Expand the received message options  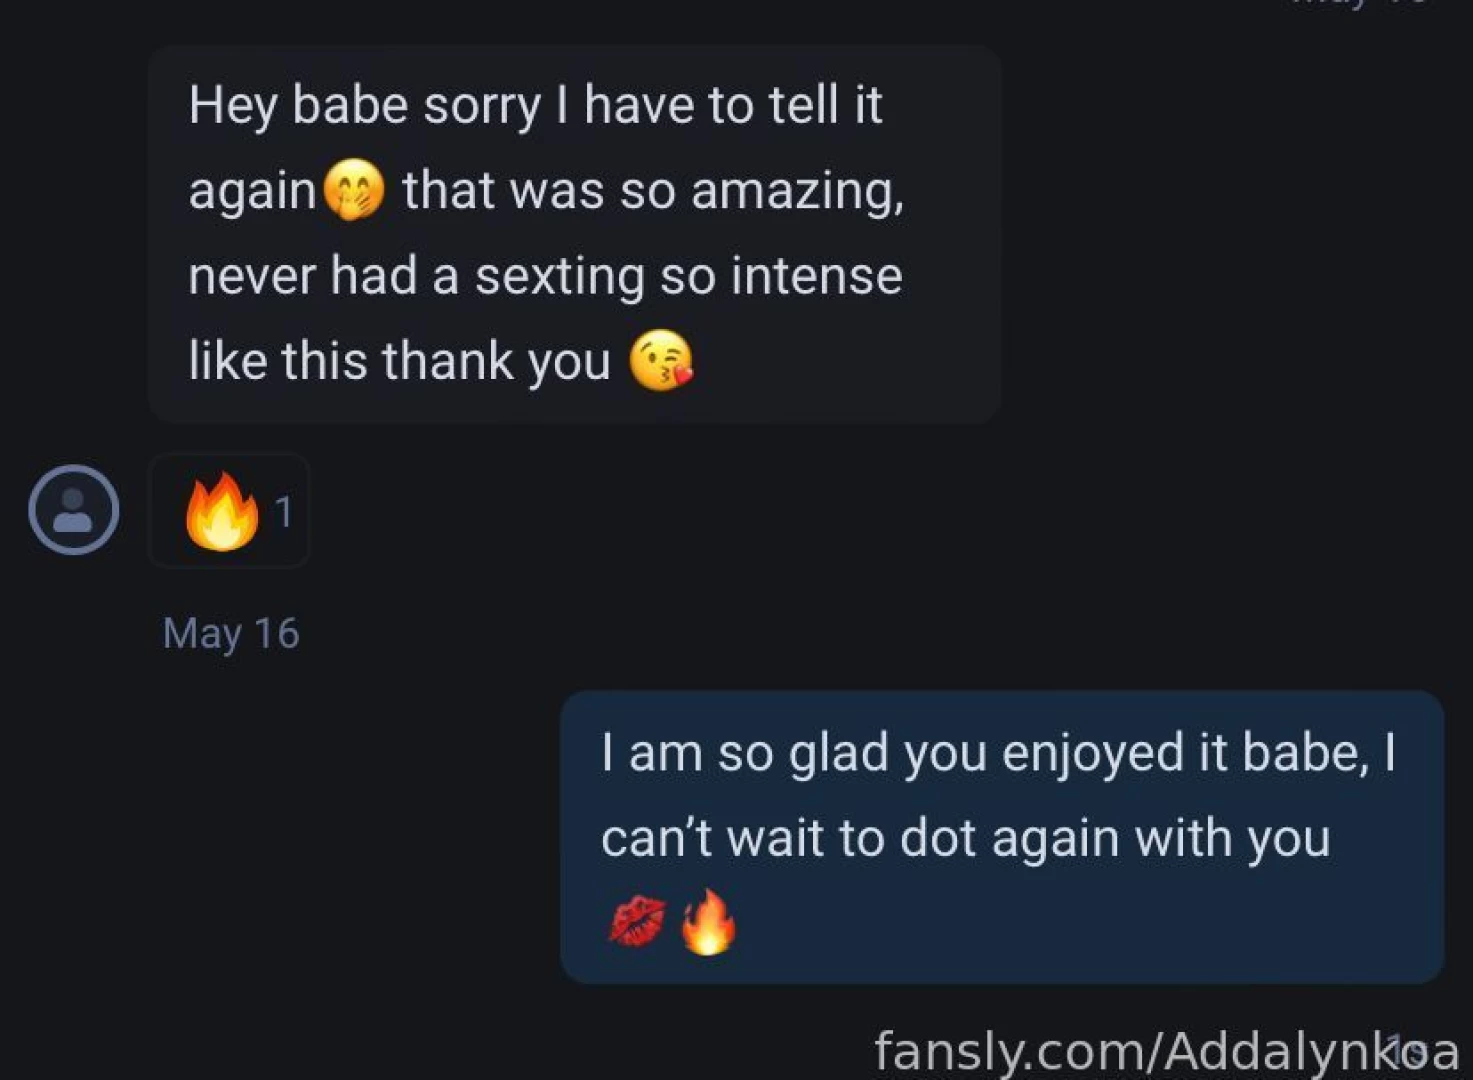573,230
